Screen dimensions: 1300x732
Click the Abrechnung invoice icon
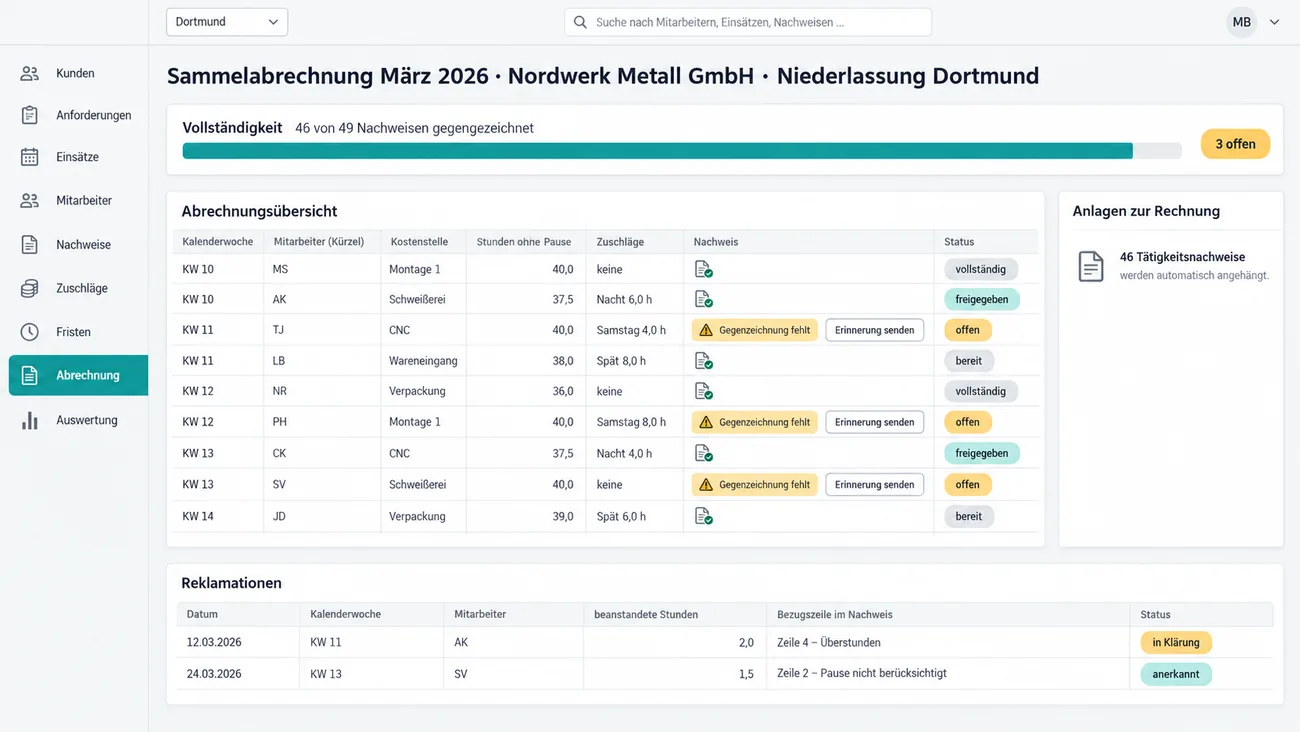[x=30, y=375]
